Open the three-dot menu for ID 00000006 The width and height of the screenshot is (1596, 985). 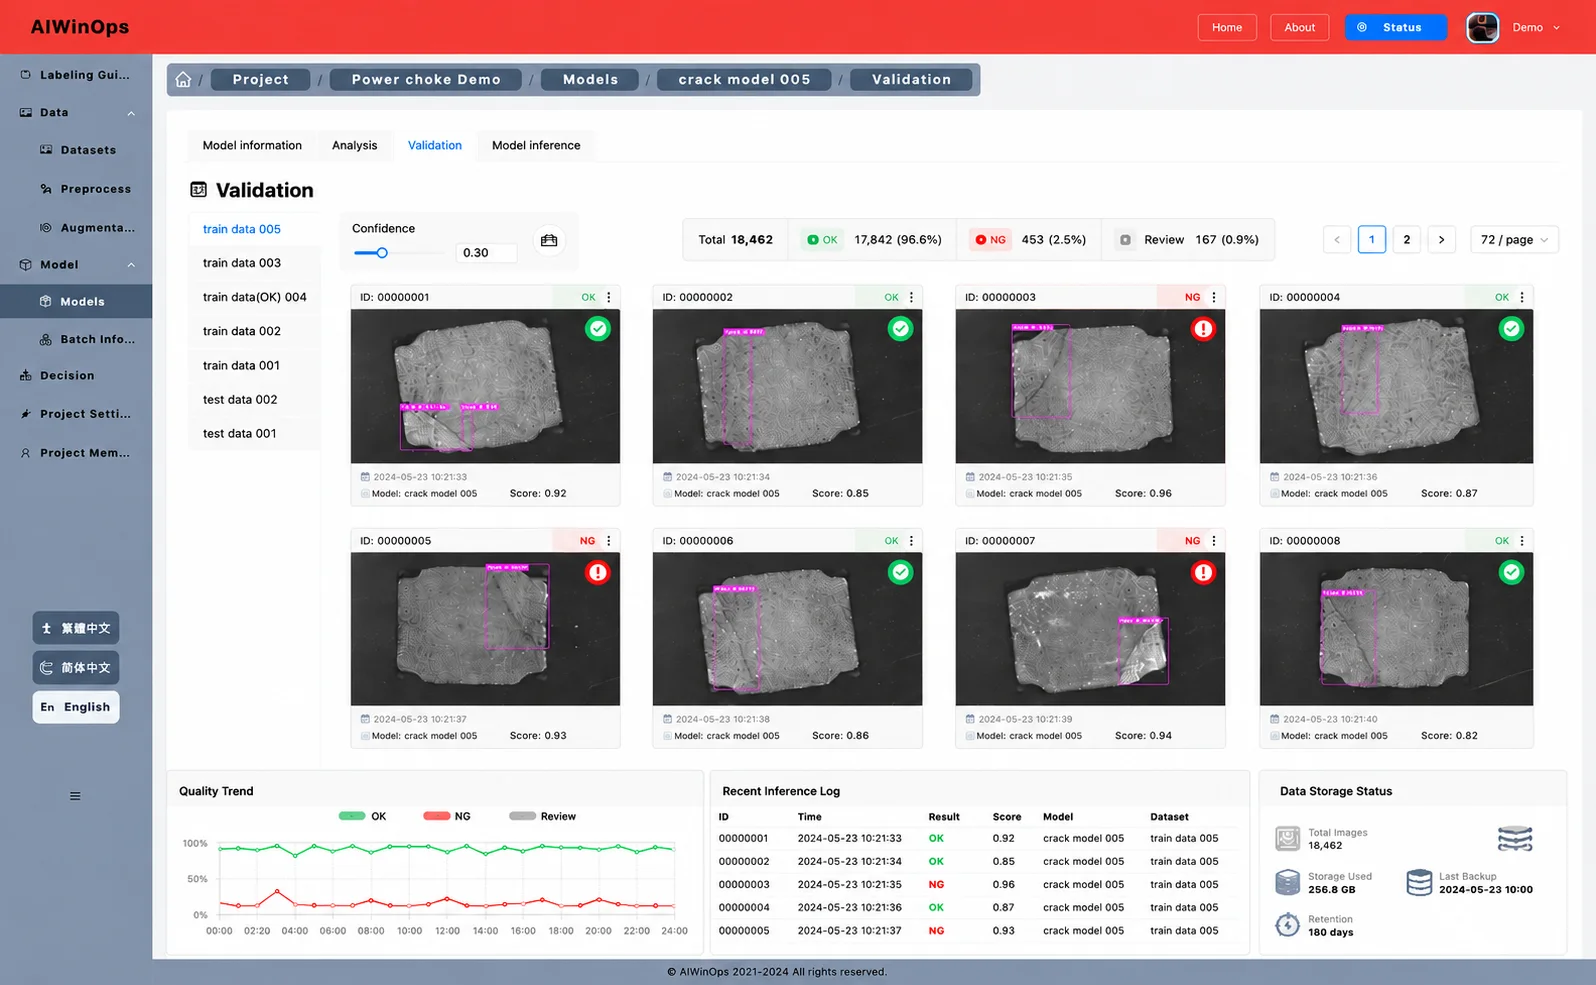911,541
